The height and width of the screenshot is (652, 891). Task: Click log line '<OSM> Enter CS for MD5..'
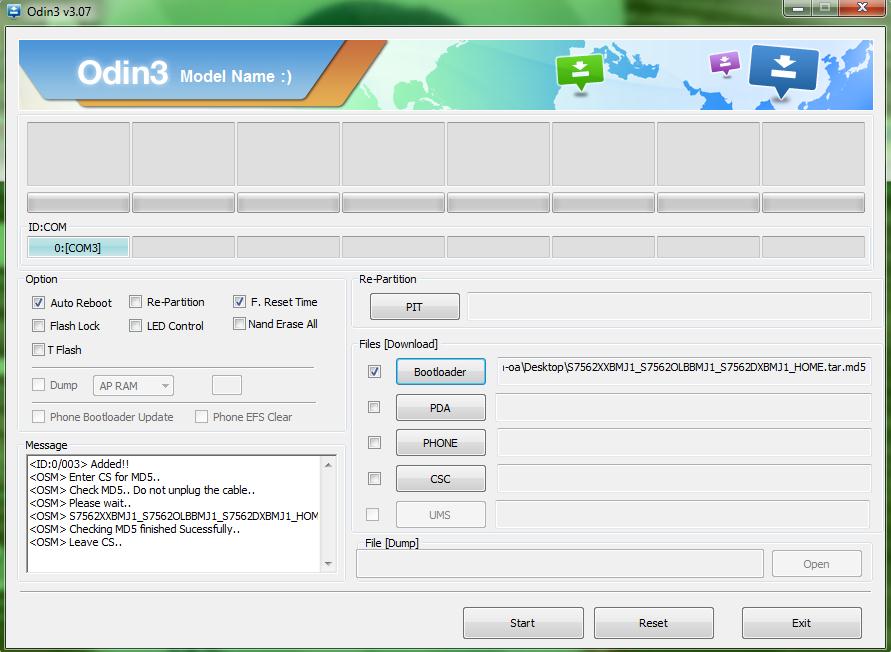[94, 477]
